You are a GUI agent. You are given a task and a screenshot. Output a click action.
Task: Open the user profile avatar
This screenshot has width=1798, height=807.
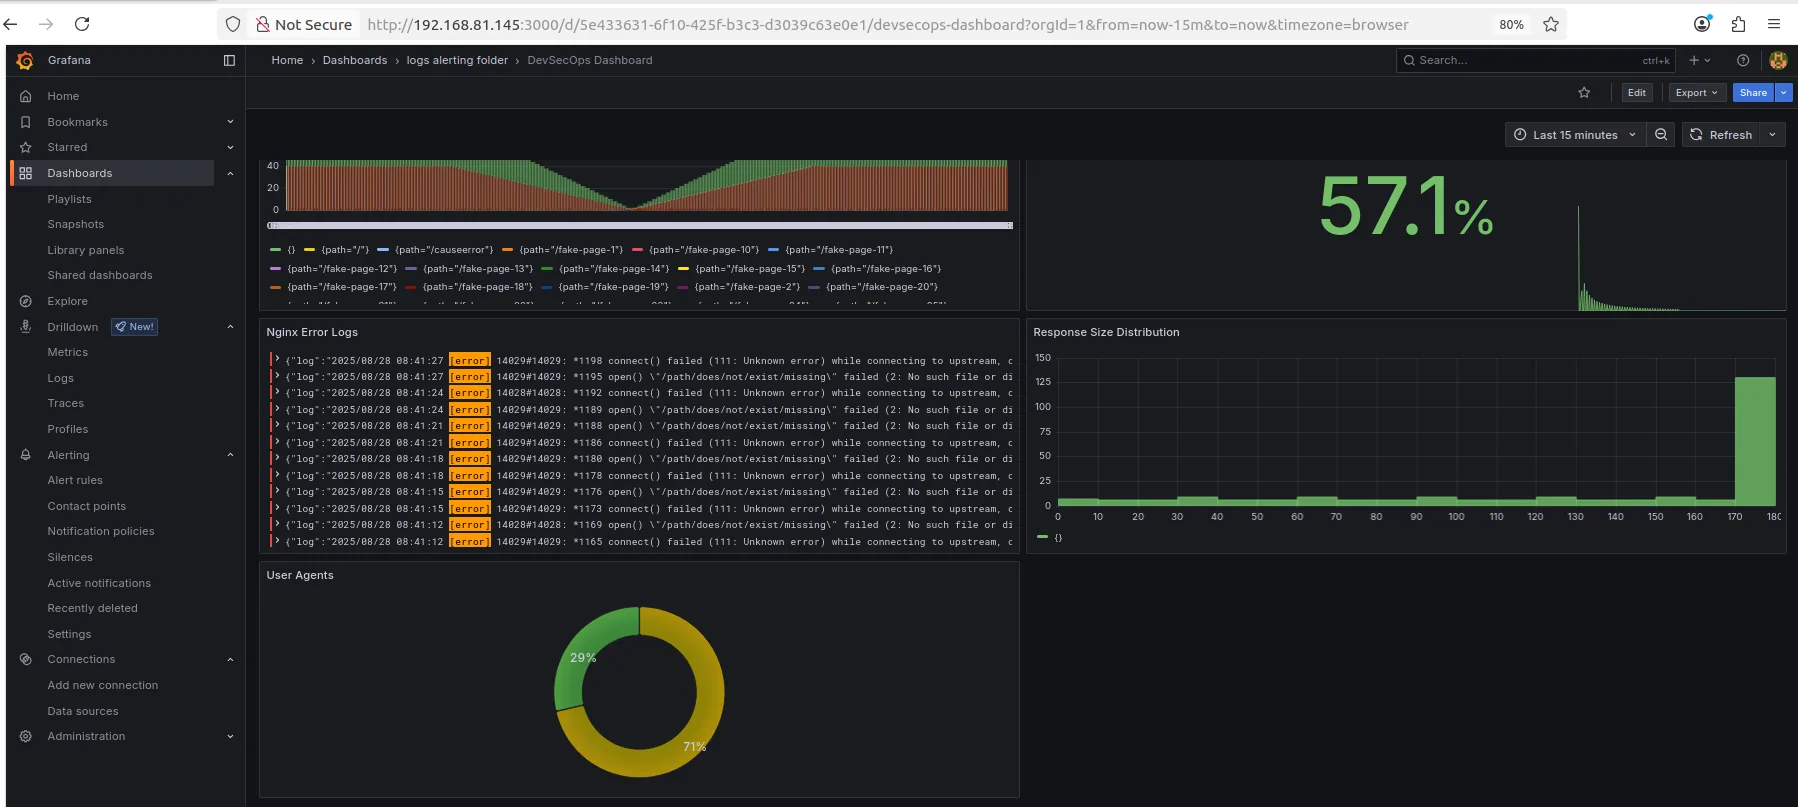point(1778,60)
